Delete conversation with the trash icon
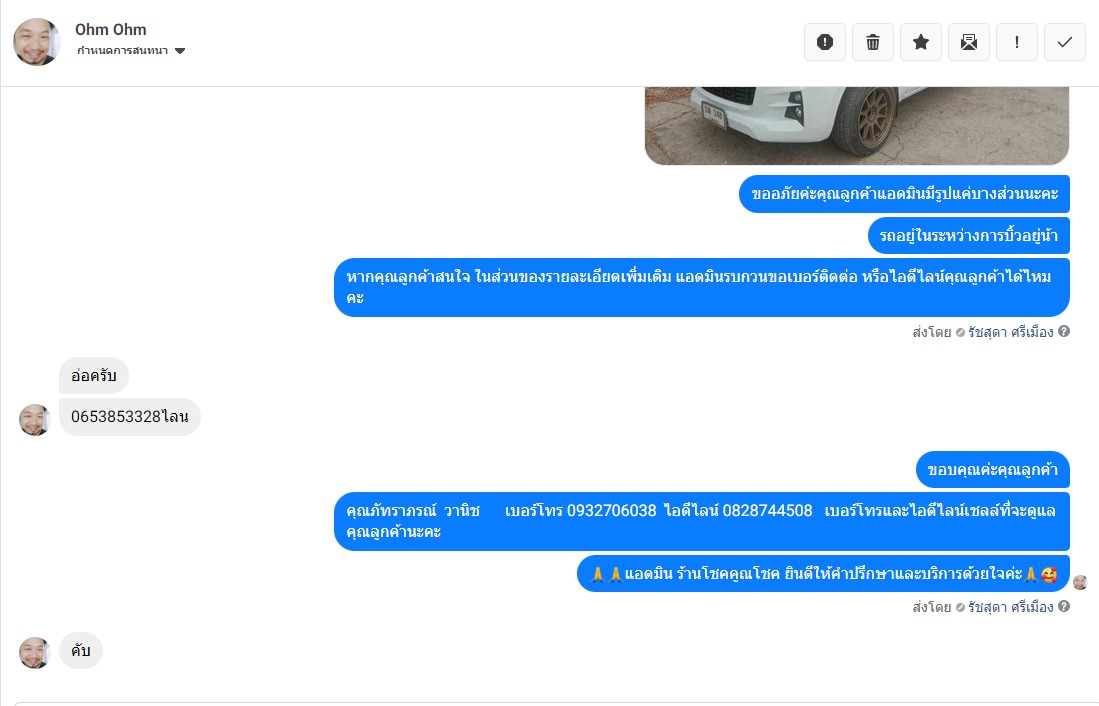The width and height of the screenshot is (1099, 706). [x=873, y=42]
